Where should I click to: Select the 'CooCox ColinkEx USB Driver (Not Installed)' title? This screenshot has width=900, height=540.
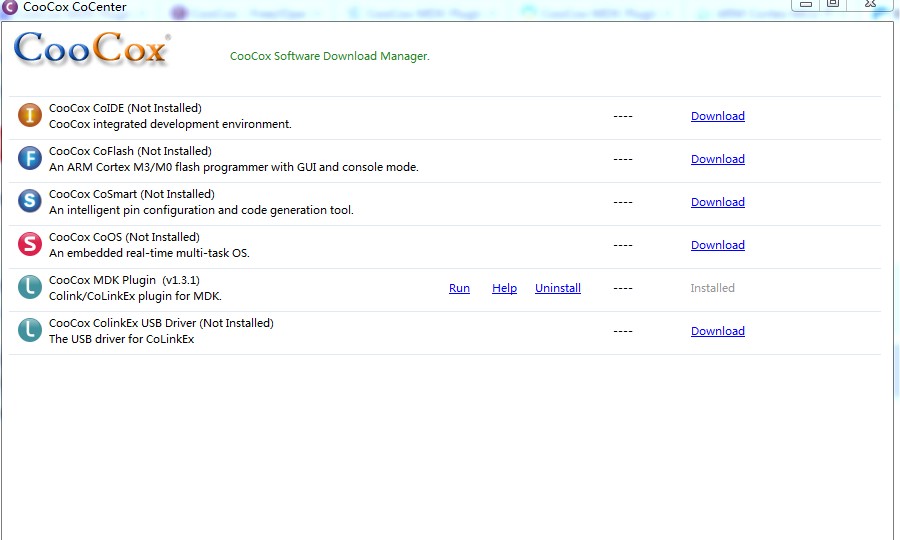coord(161,323)
